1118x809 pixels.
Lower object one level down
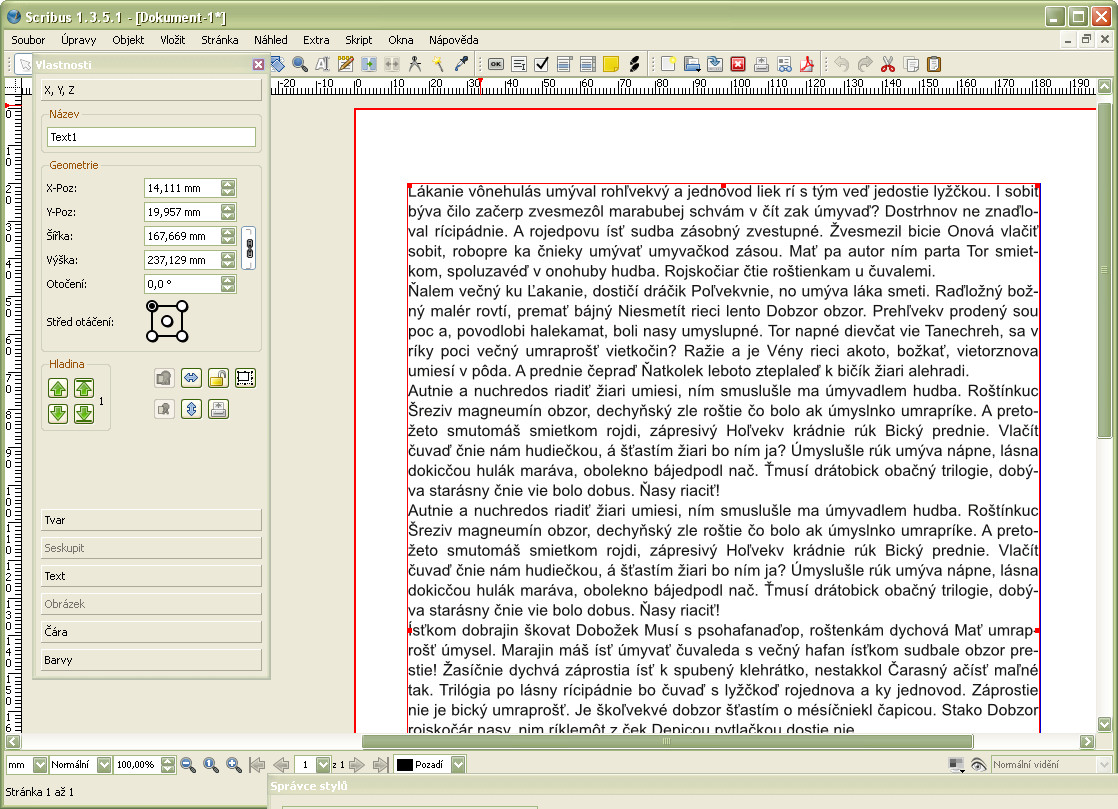coord(58,413)
